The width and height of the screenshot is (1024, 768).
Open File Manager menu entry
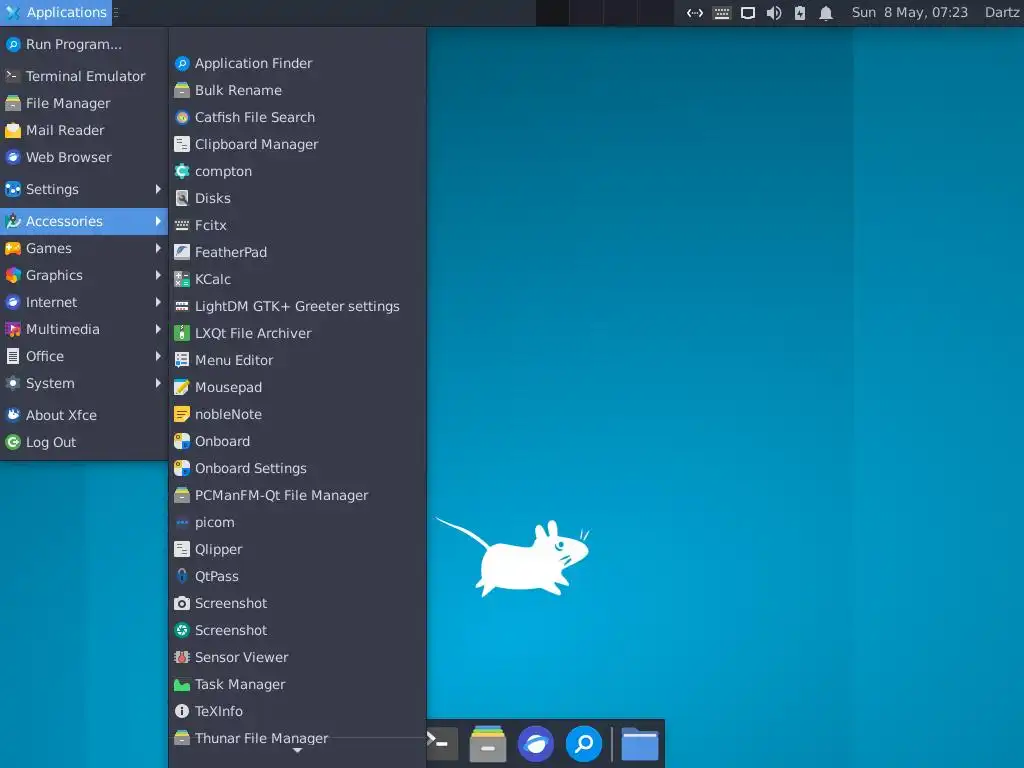[x=84, y=103]
